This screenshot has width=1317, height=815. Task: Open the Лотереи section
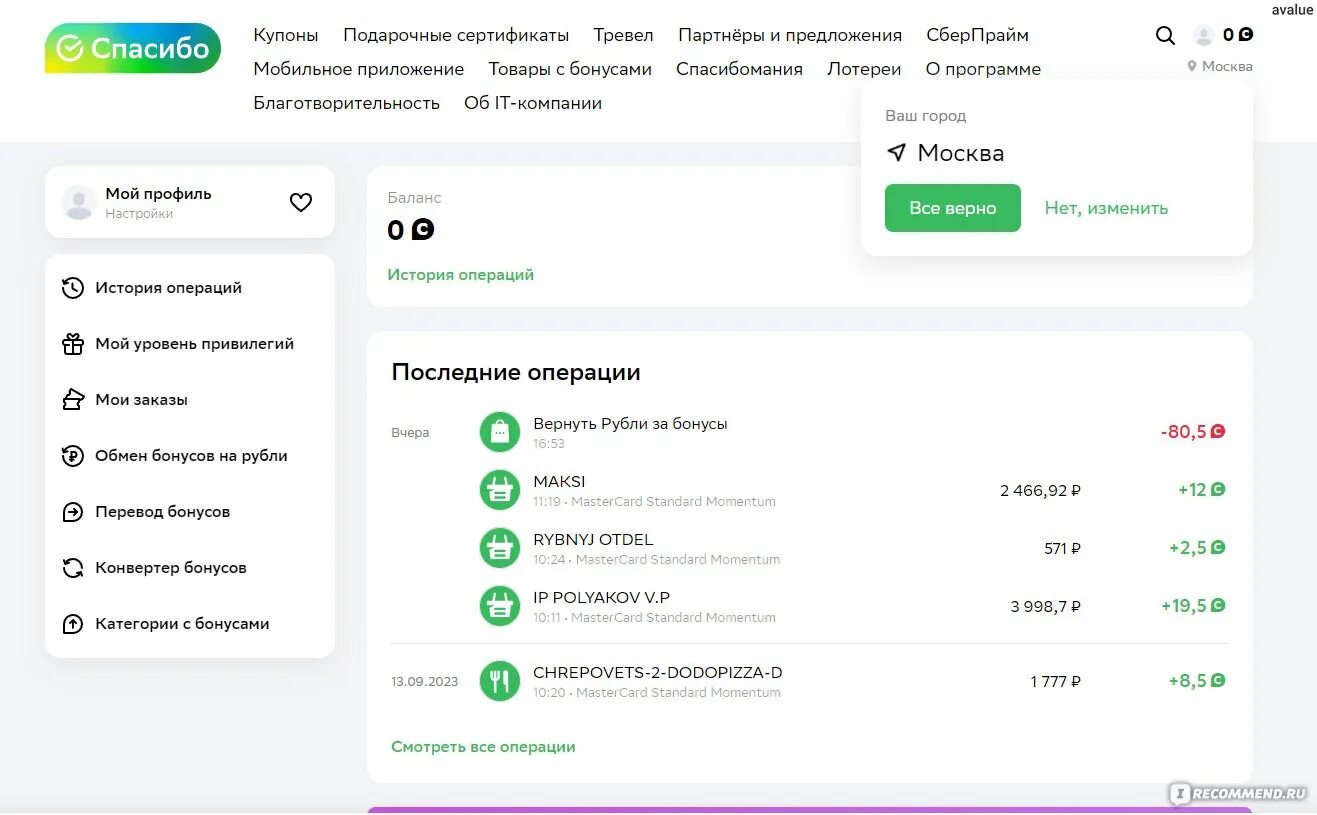pos(864,69)
